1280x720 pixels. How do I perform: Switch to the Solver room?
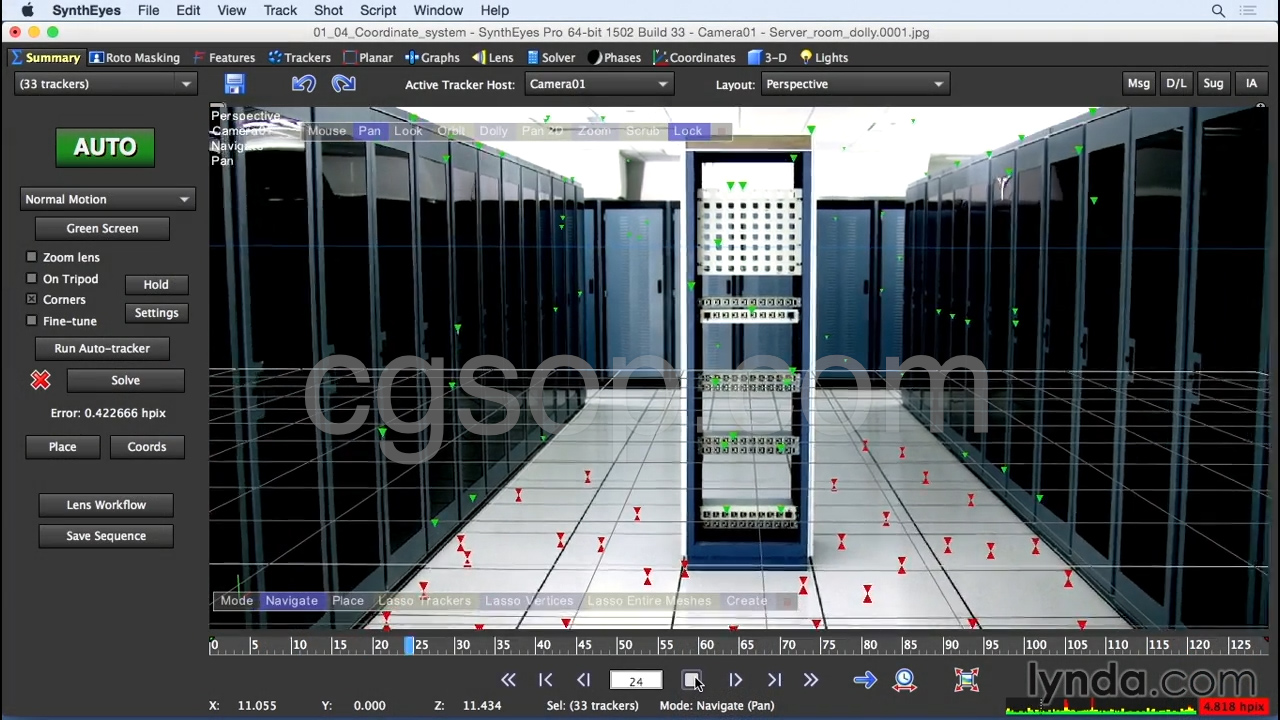[551, 58]
